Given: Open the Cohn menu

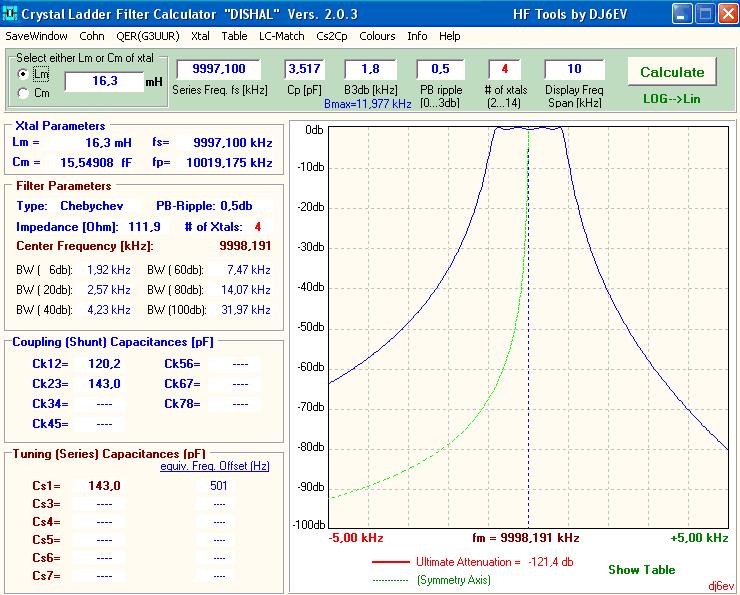Looking at the screenshot, I should (92, 36).
